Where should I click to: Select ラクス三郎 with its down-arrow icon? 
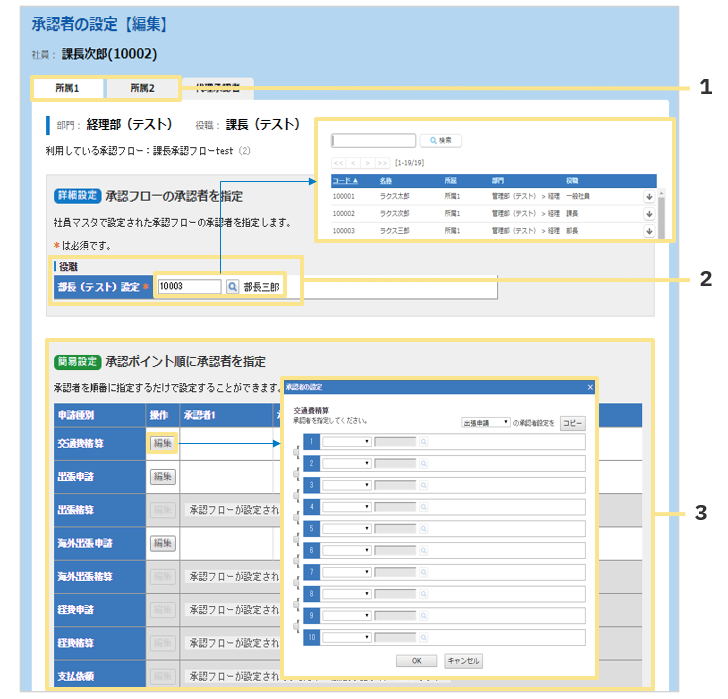point(649,231)
